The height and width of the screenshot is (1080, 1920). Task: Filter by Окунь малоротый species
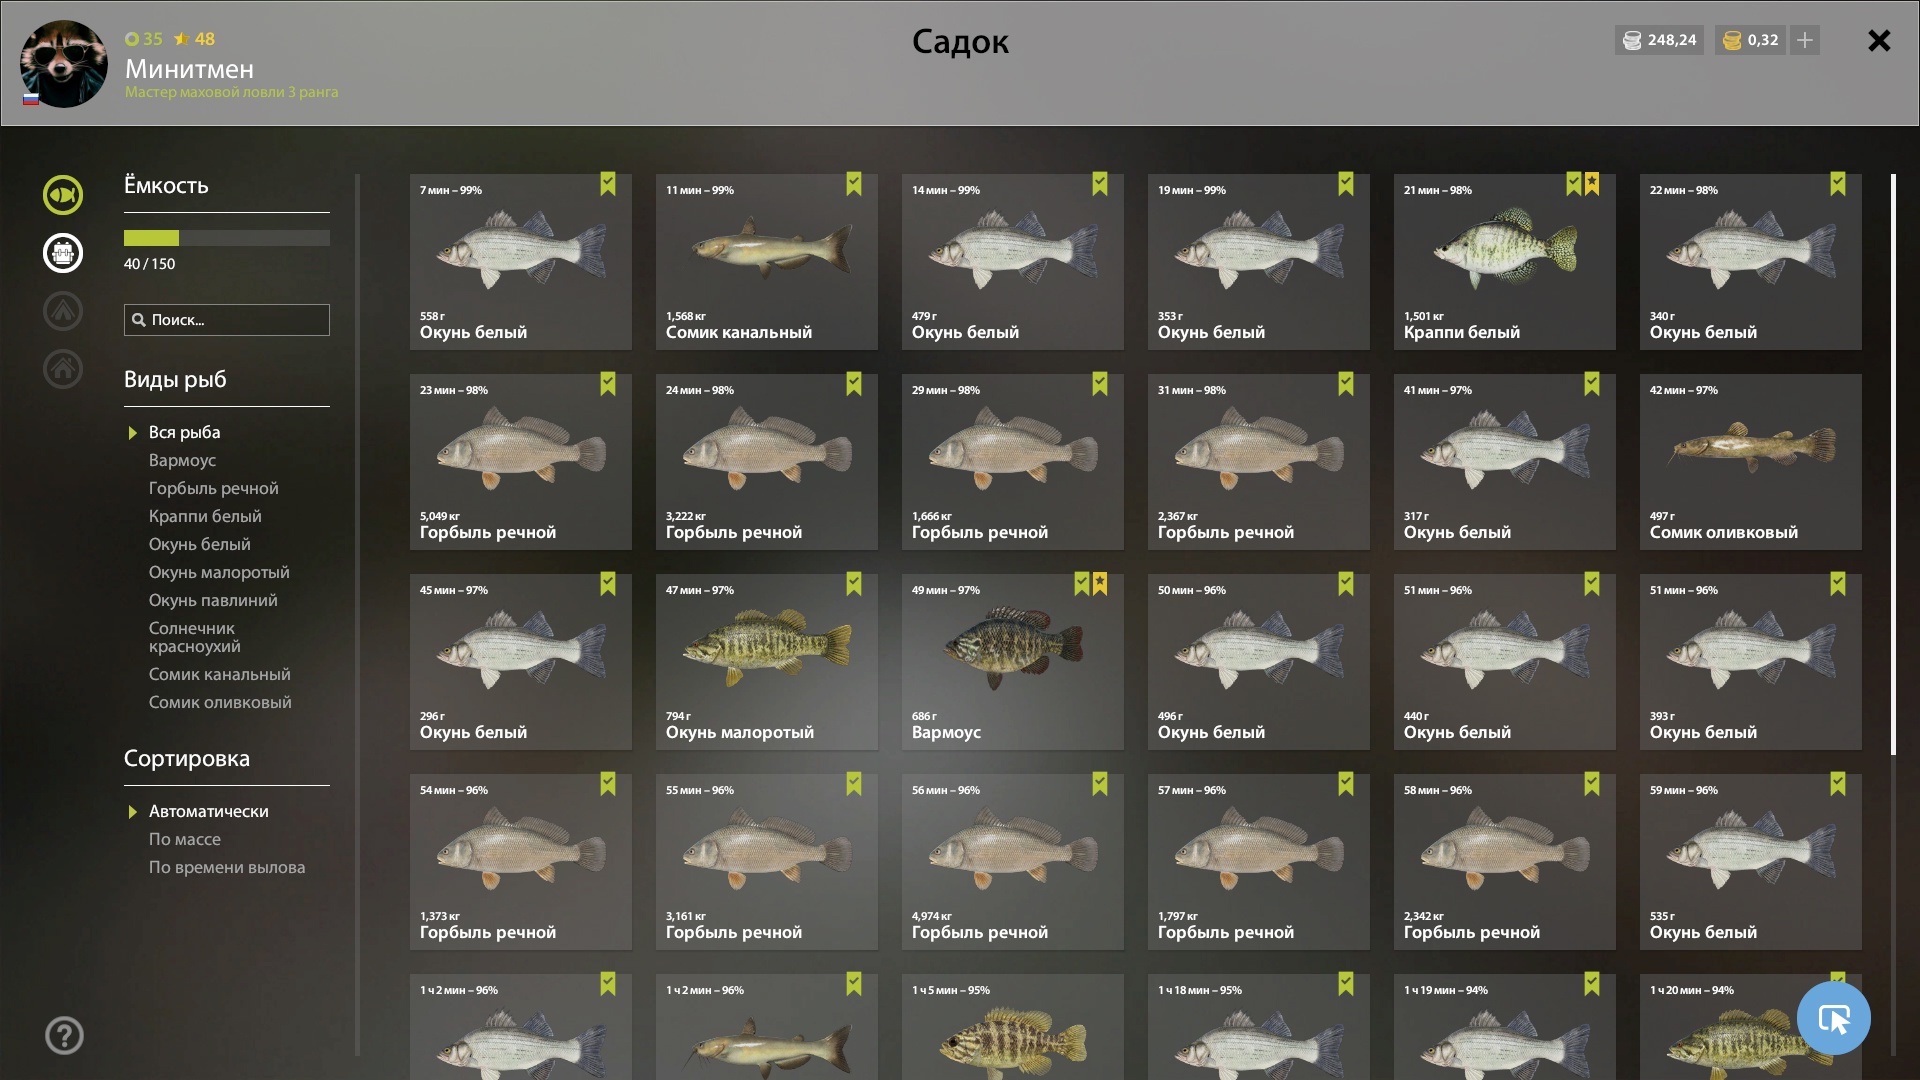tap(219, 572)
